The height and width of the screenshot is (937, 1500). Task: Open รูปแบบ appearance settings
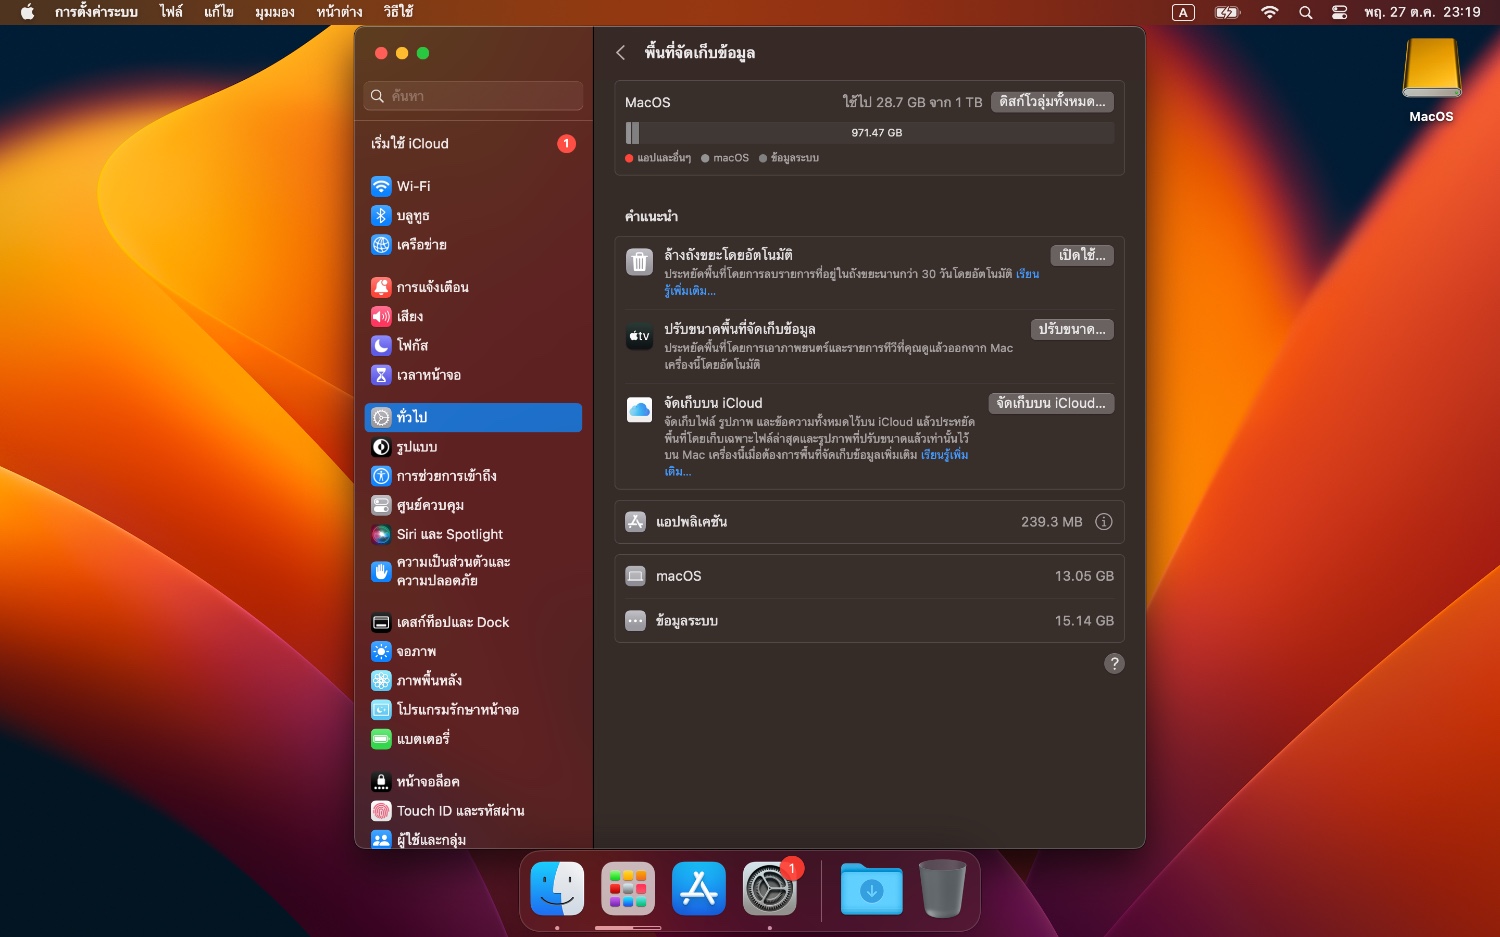tap(473, 447)
